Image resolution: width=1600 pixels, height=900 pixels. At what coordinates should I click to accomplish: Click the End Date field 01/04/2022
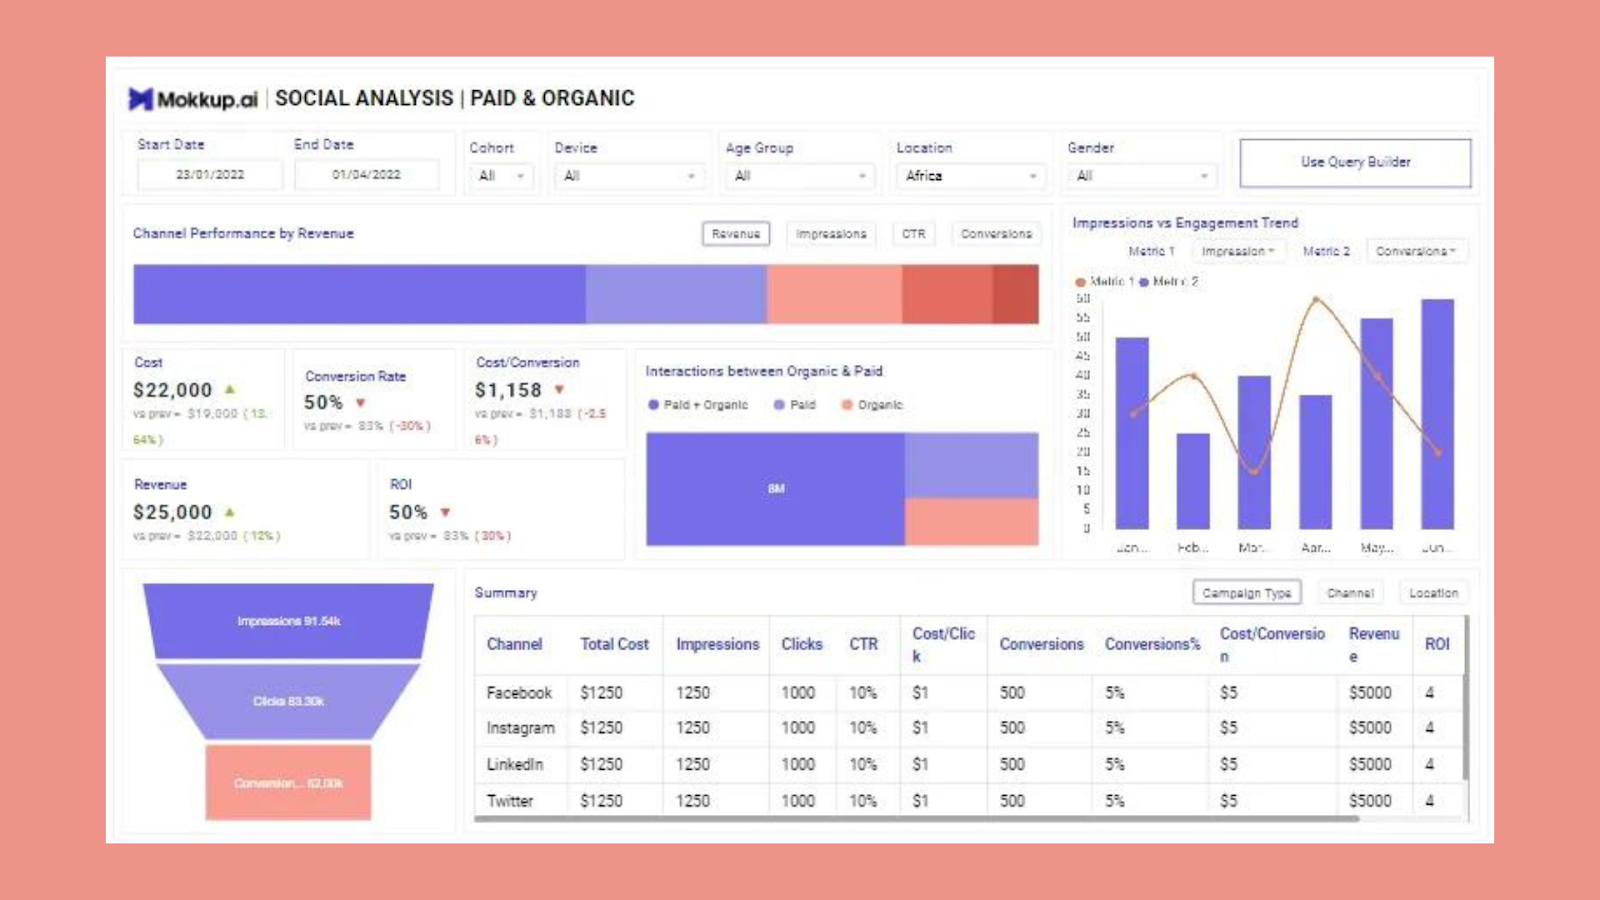pos(367,174)
